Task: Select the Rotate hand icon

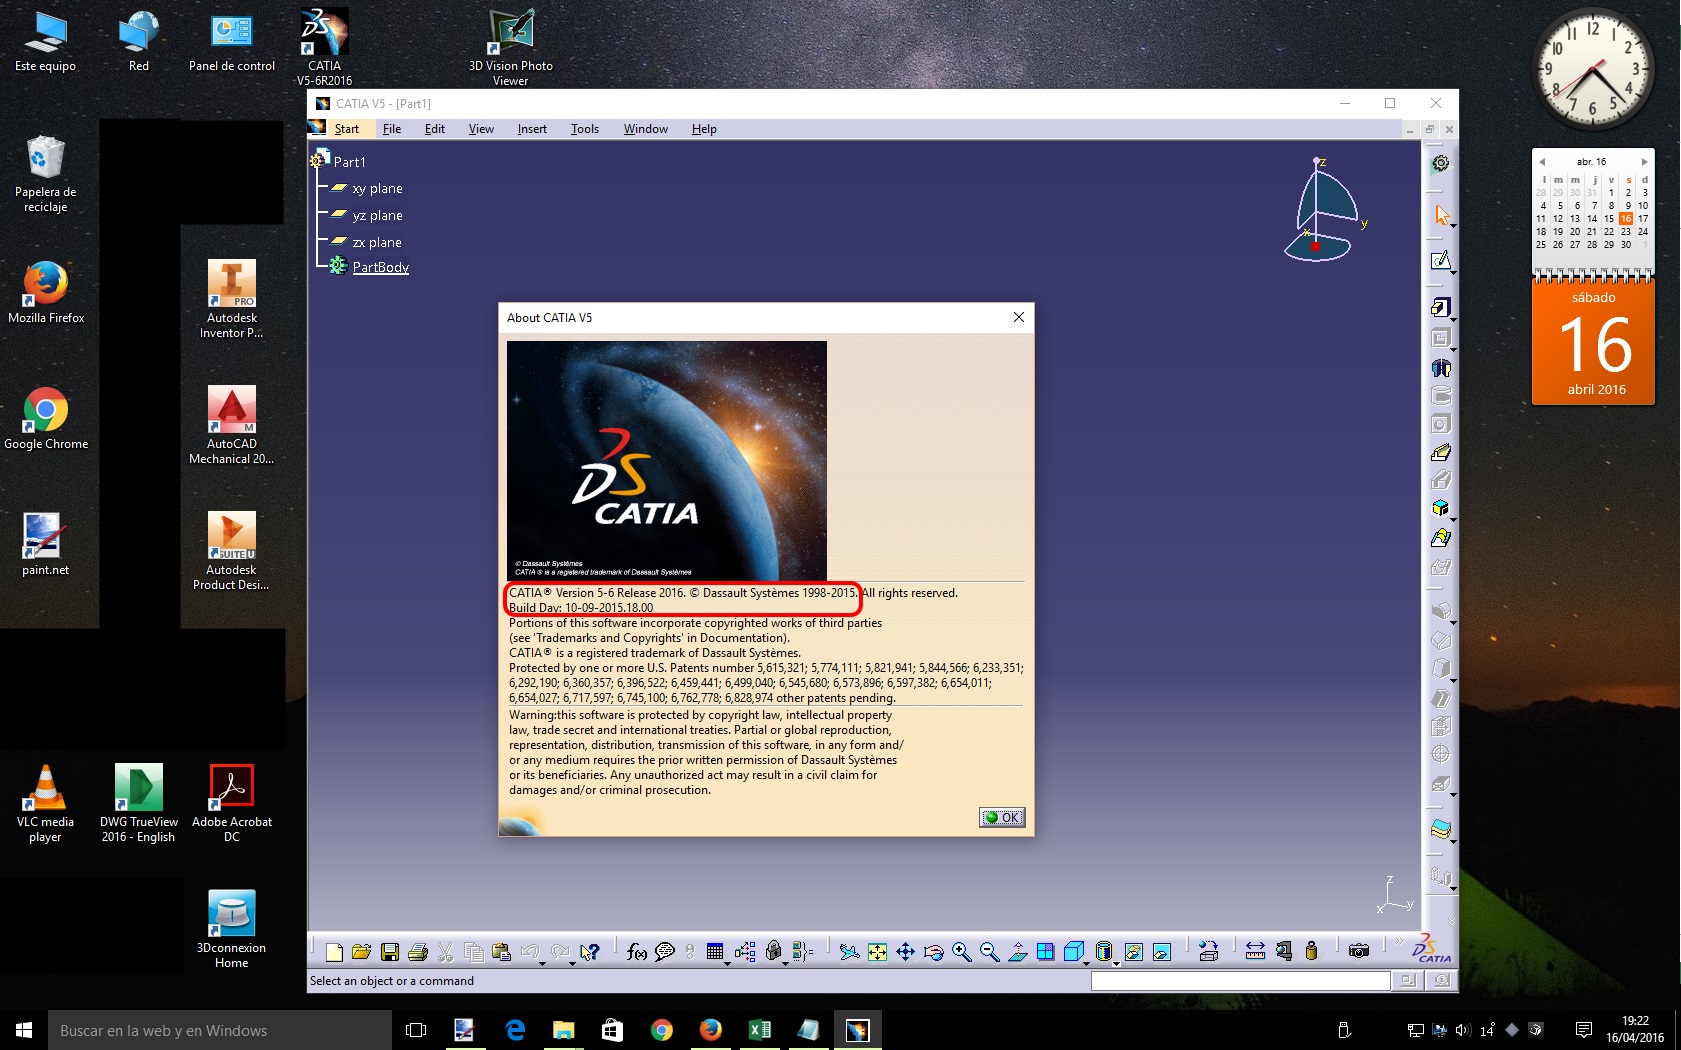Action: point(933,952)
